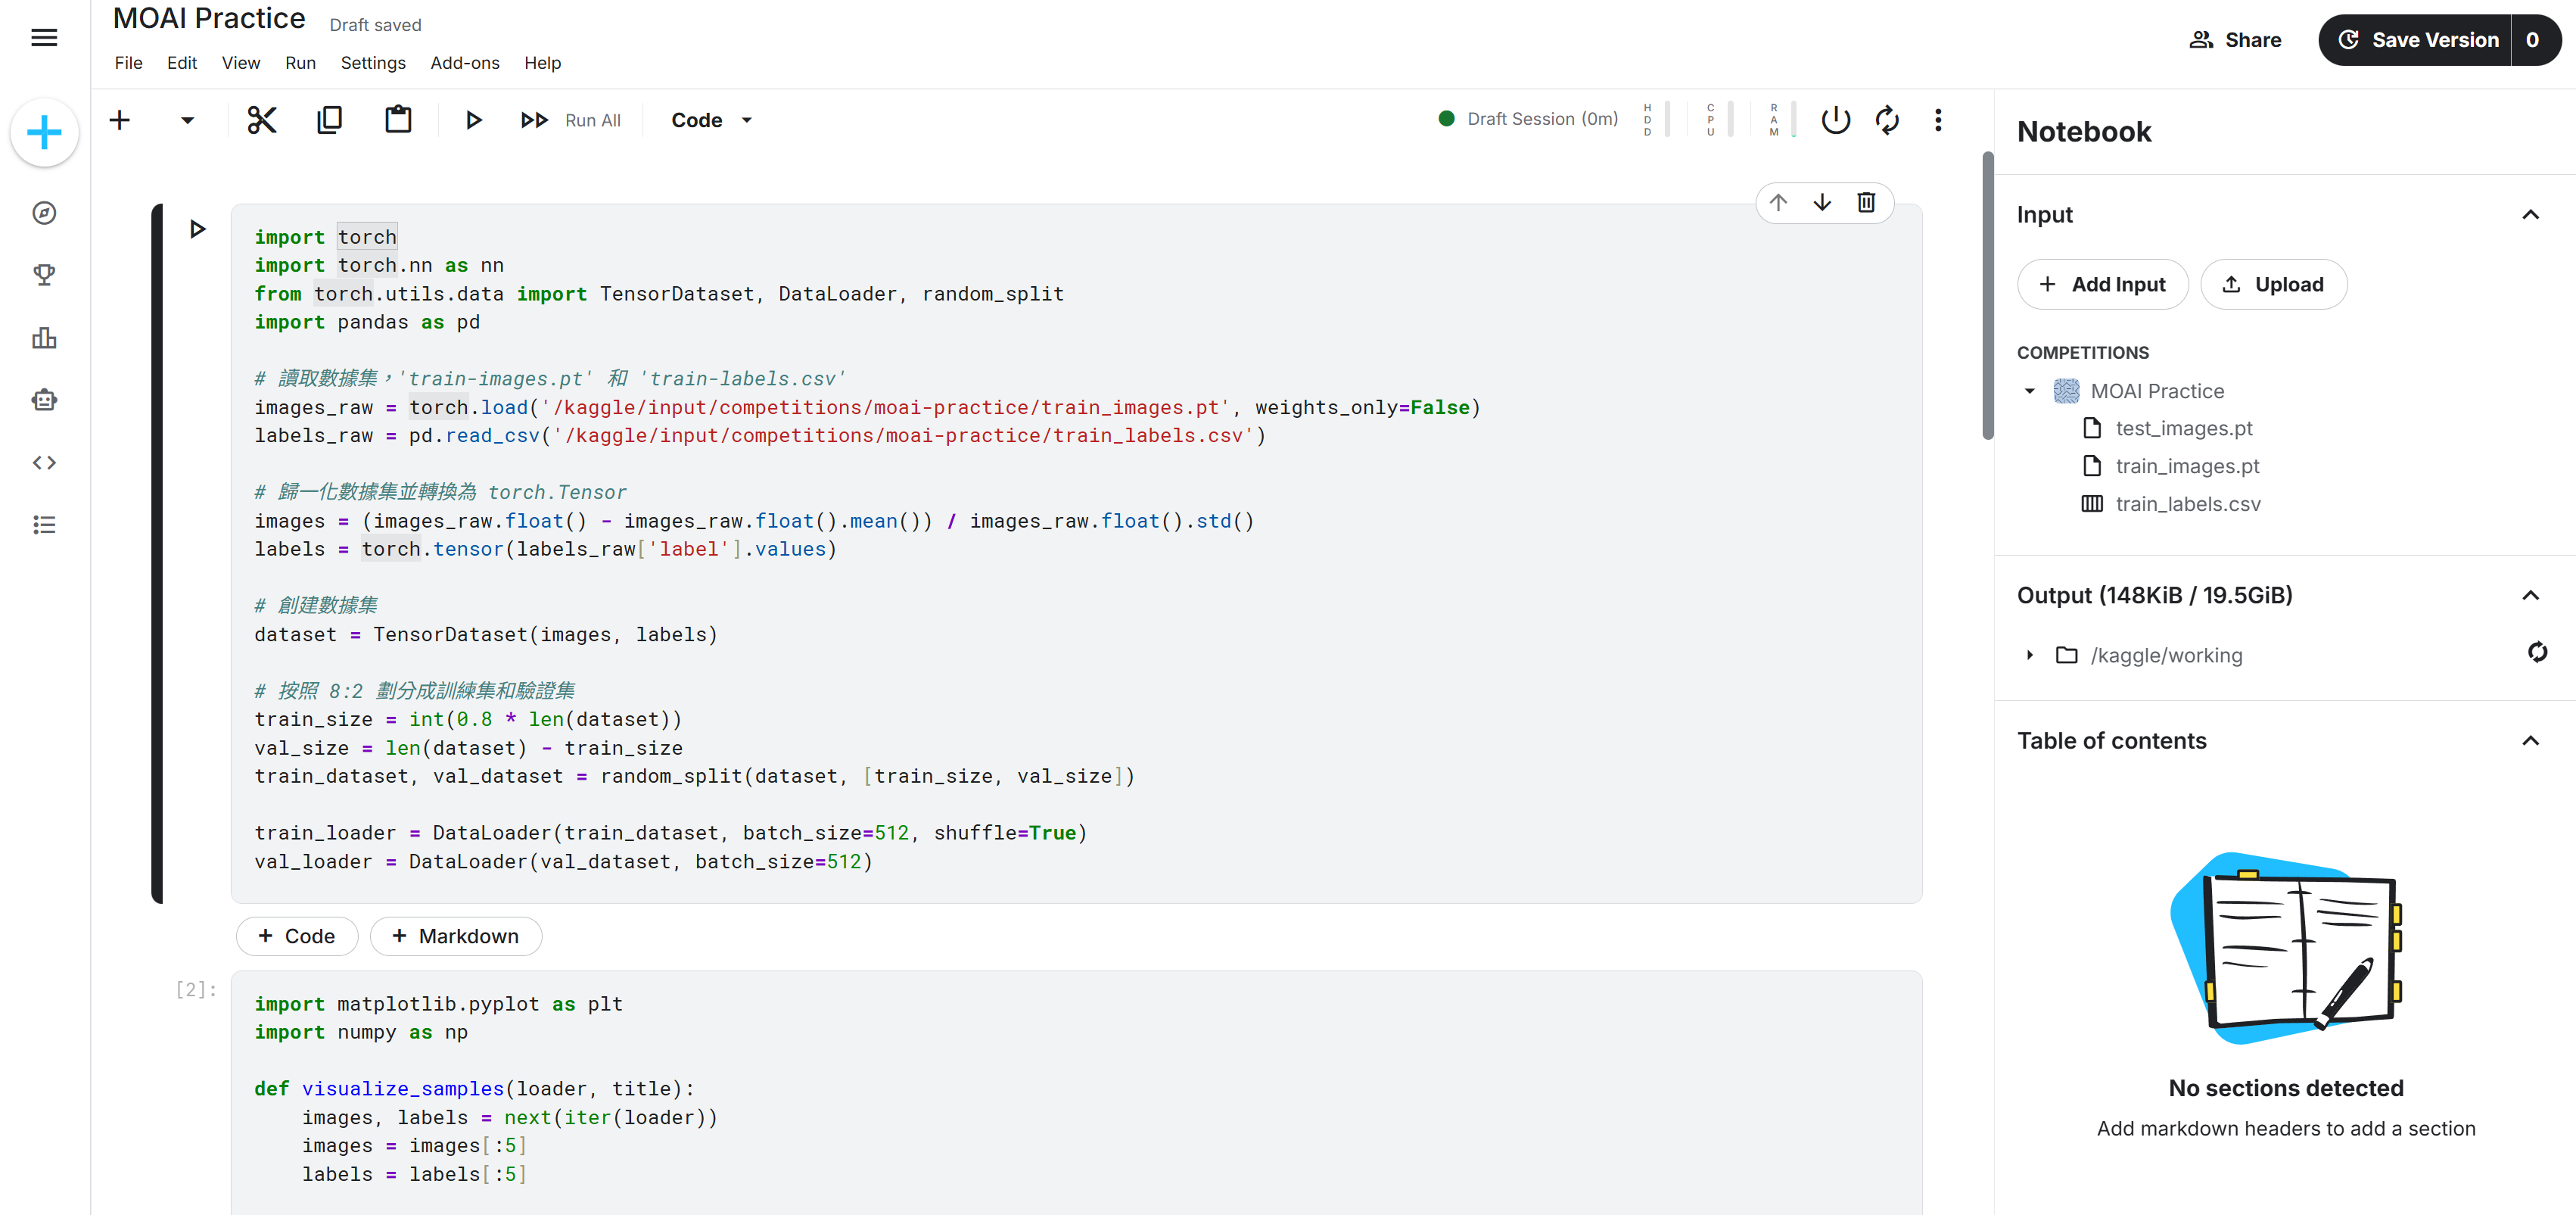The height and width of the screenshot is (1215, 2576).
Task: Click the MOAI Practice notebook title
Action: point(209,19)
